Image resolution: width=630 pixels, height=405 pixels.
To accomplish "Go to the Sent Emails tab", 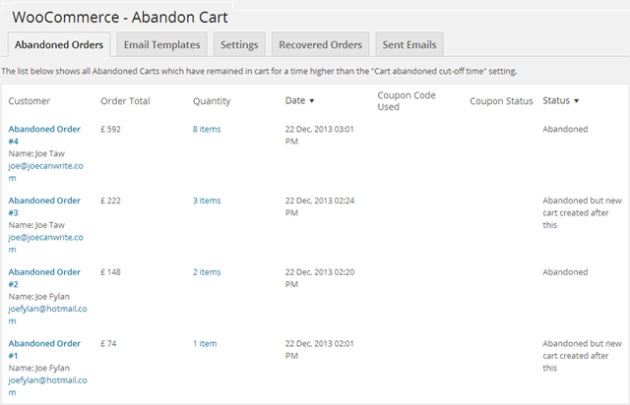I will (x=409, y=45).
